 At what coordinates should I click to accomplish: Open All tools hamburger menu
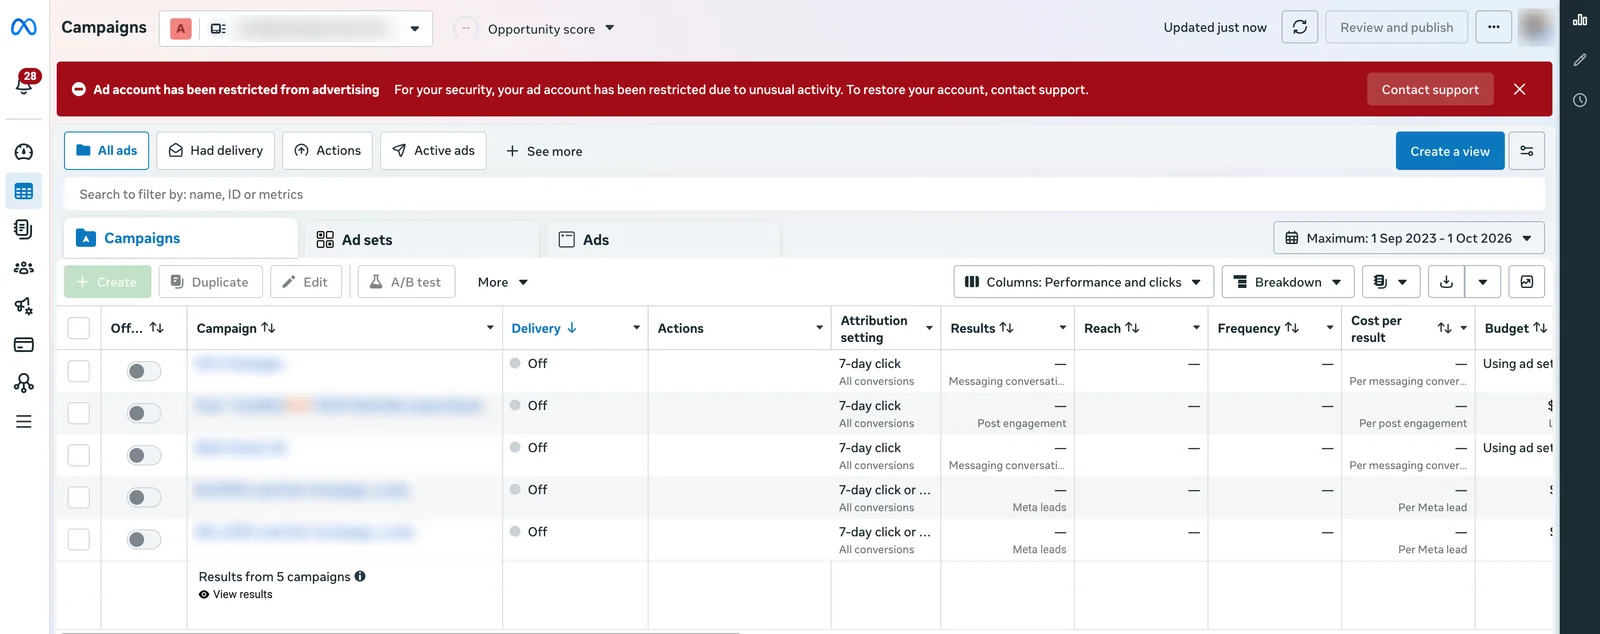pyautogui.click(x=24, y=422)
